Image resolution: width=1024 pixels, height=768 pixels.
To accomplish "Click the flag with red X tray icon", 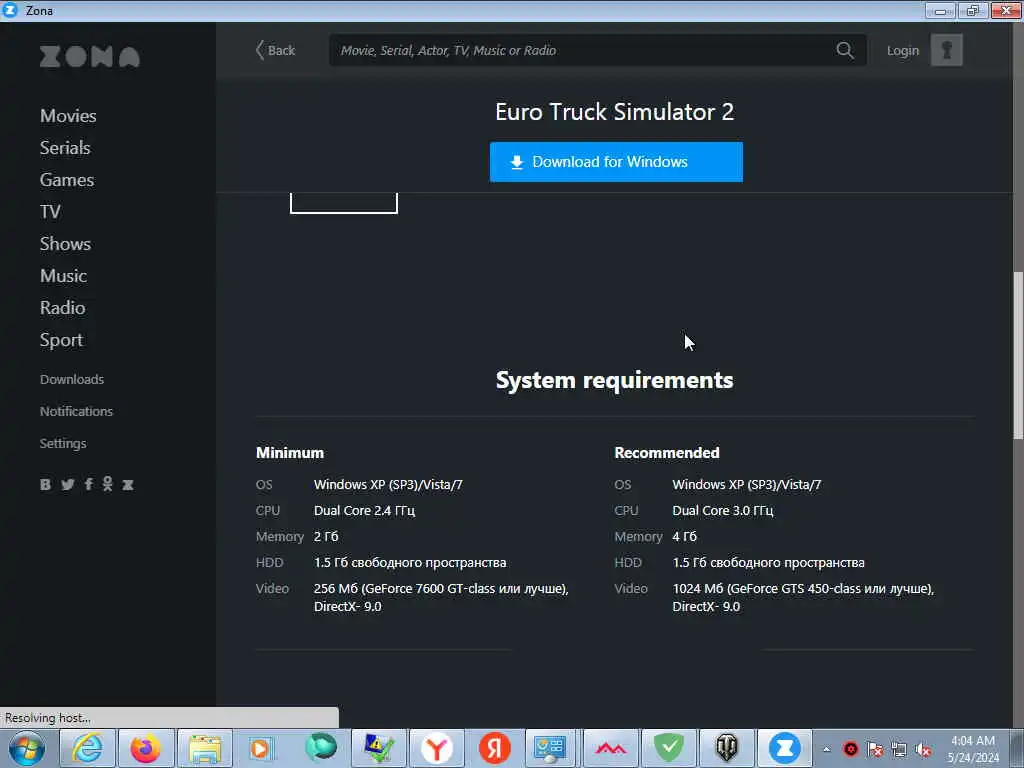I will 875,750.
